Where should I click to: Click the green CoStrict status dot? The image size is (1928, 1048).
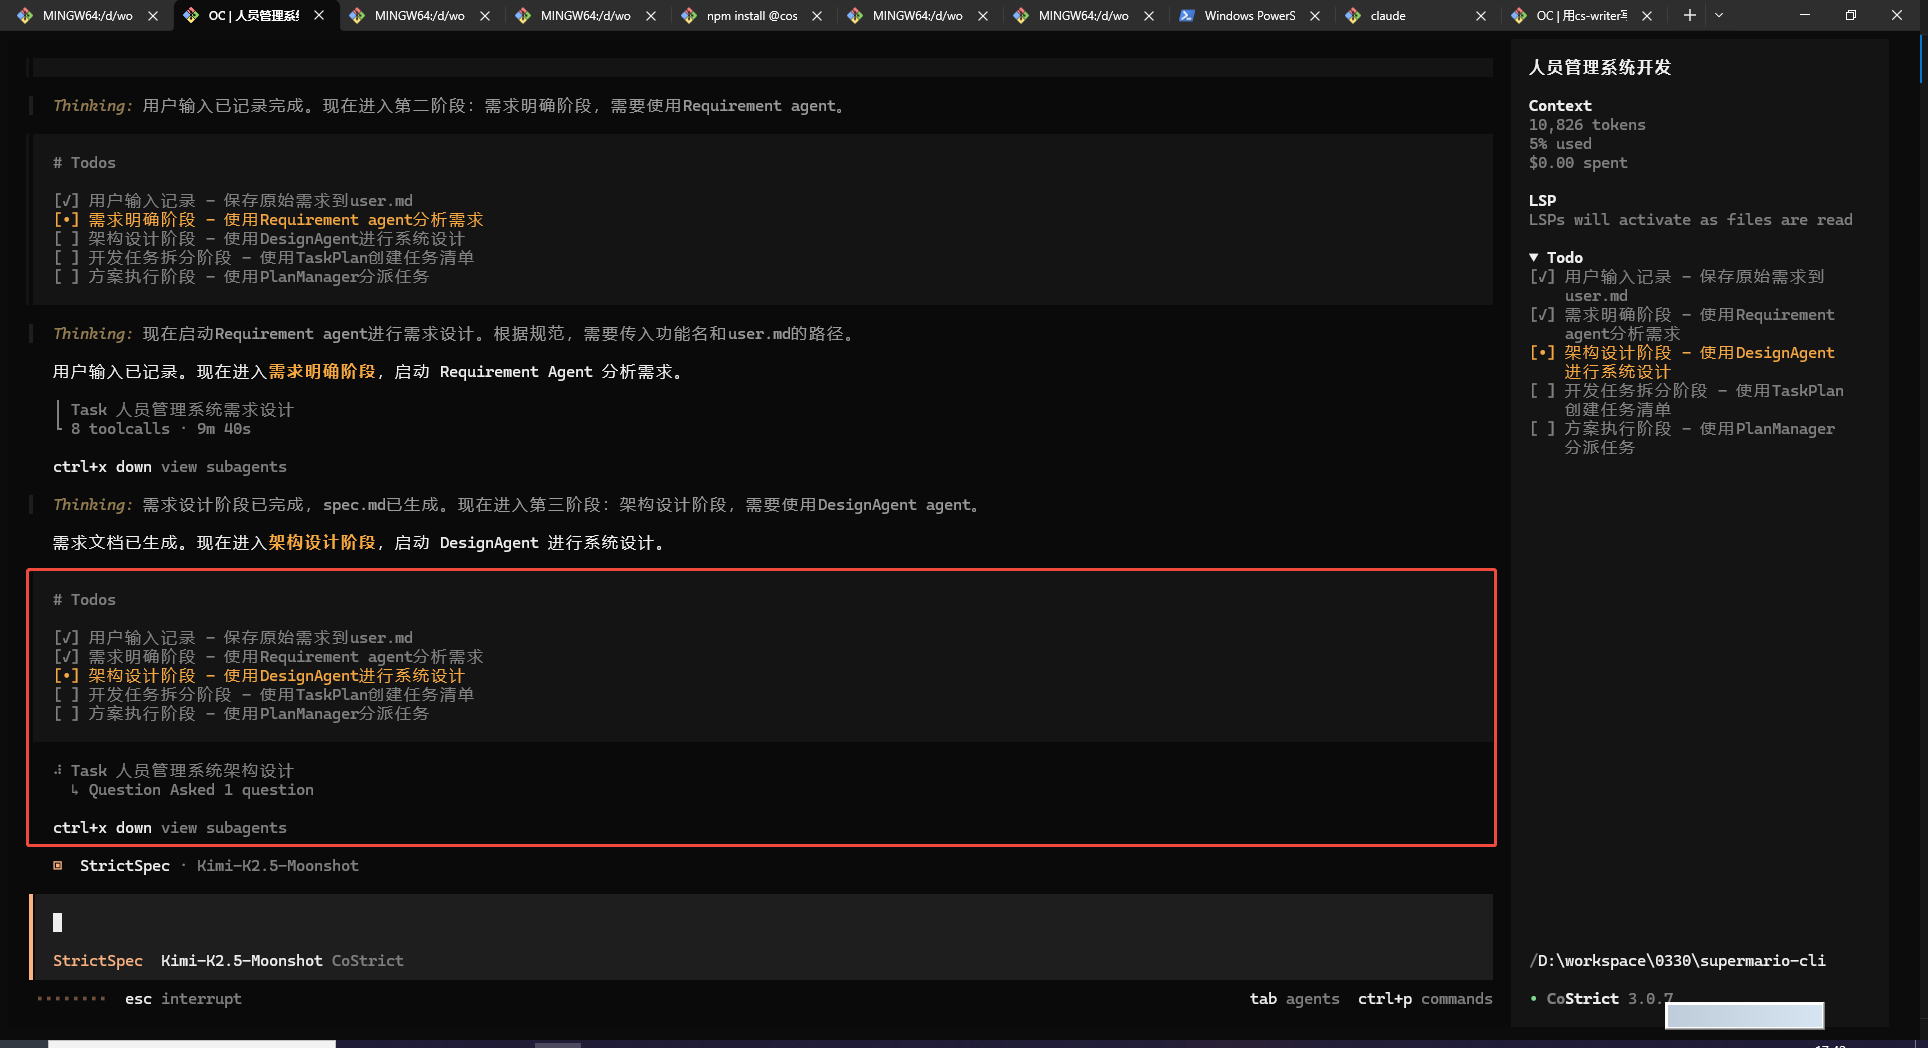click(1534, 999)
